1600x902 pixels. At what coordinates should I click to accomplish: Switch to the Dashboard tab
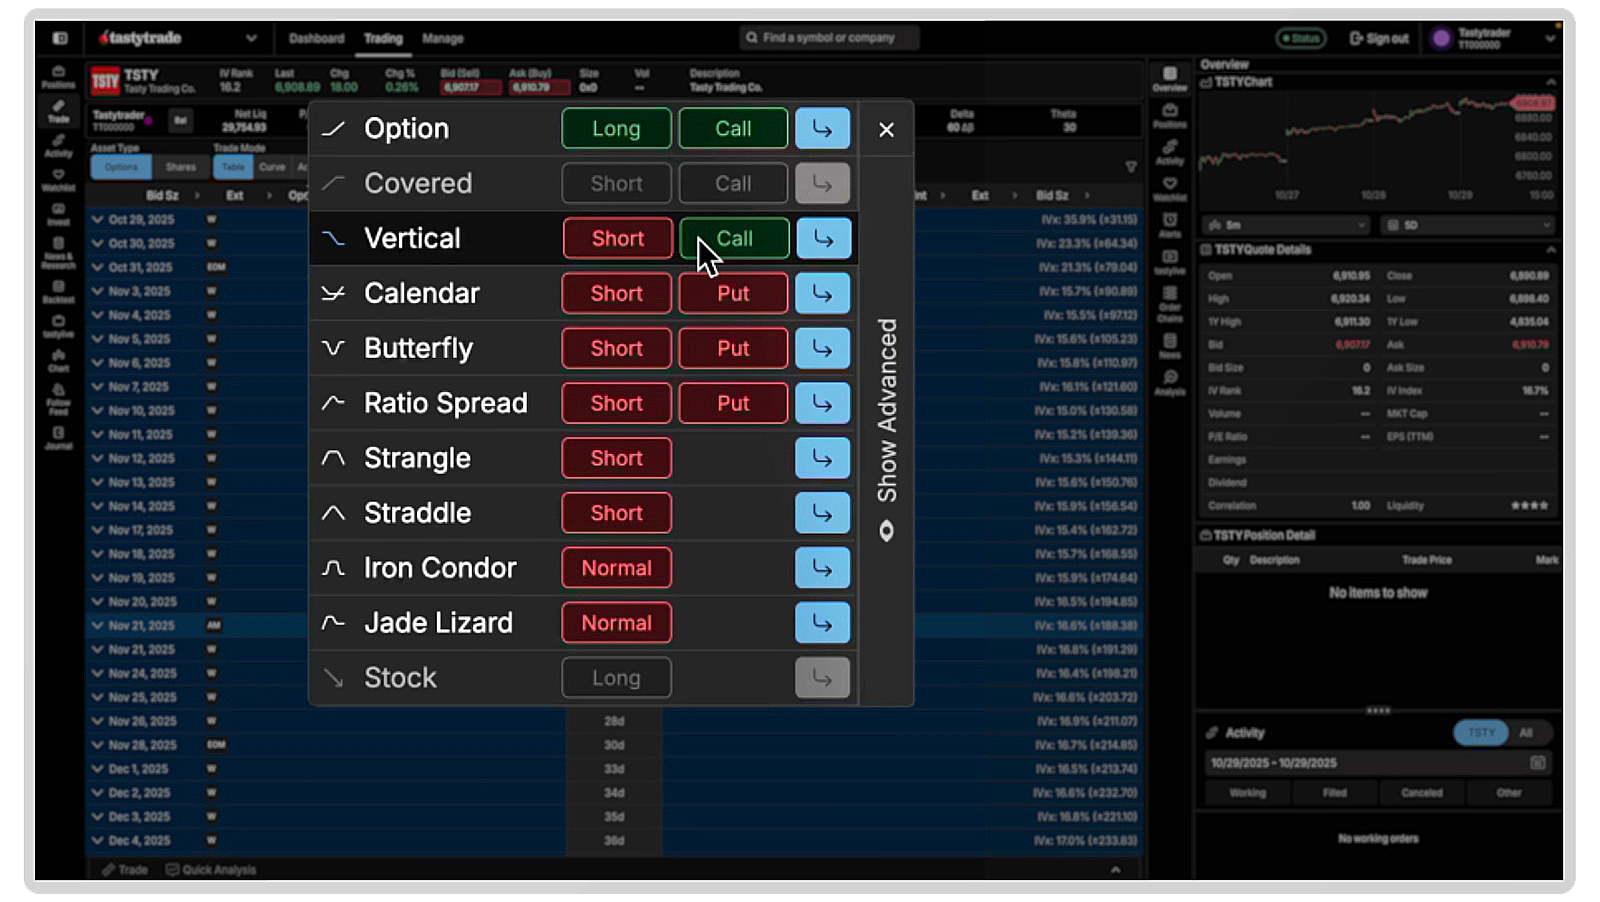click(317, 38)
